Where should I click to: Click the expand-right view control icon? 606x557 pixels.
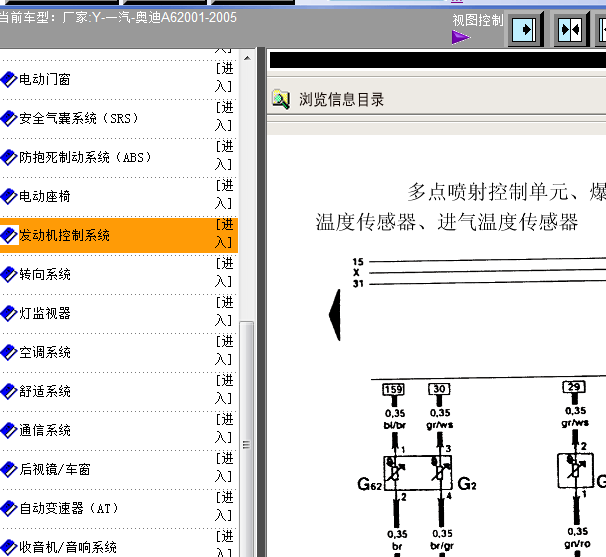(x=524, y=30)
